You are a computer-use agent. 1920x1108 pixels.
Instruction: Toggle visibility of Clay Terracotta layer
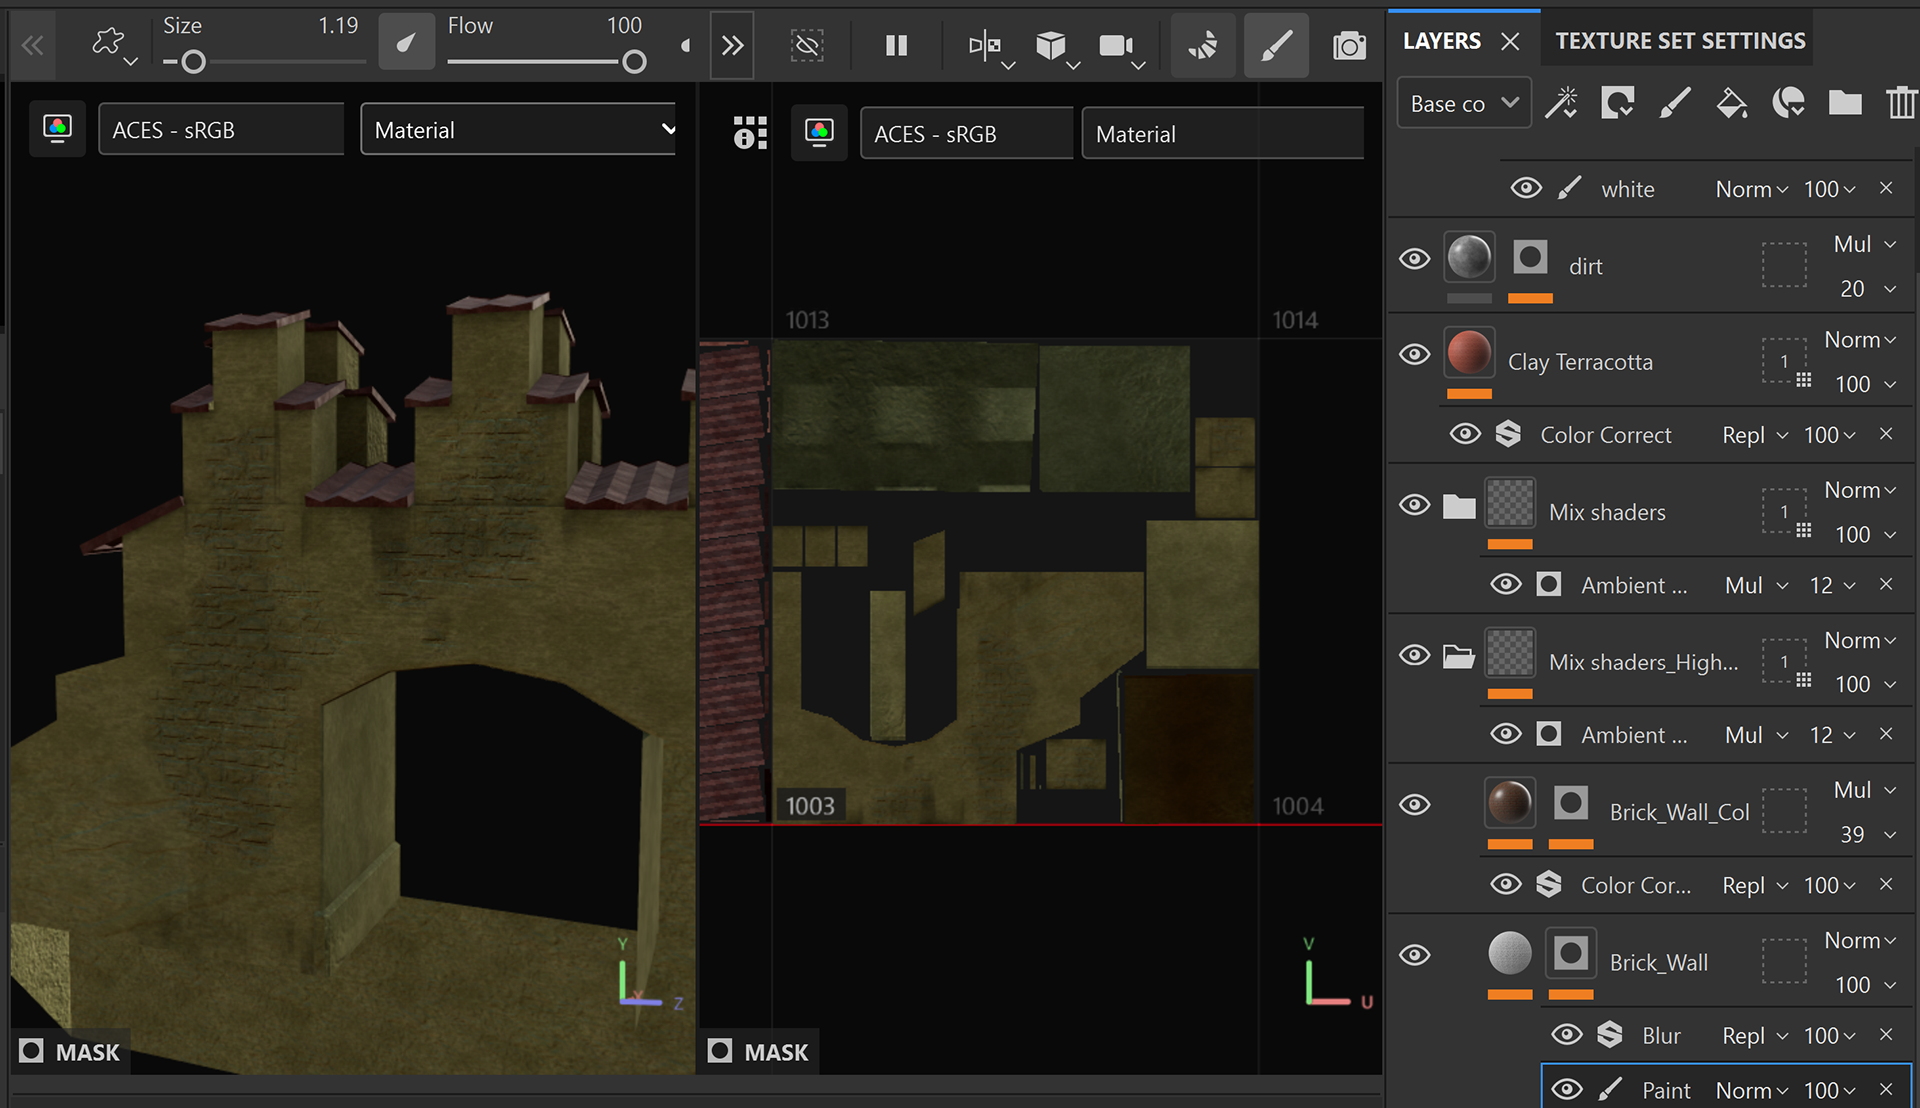point(1414,355)
